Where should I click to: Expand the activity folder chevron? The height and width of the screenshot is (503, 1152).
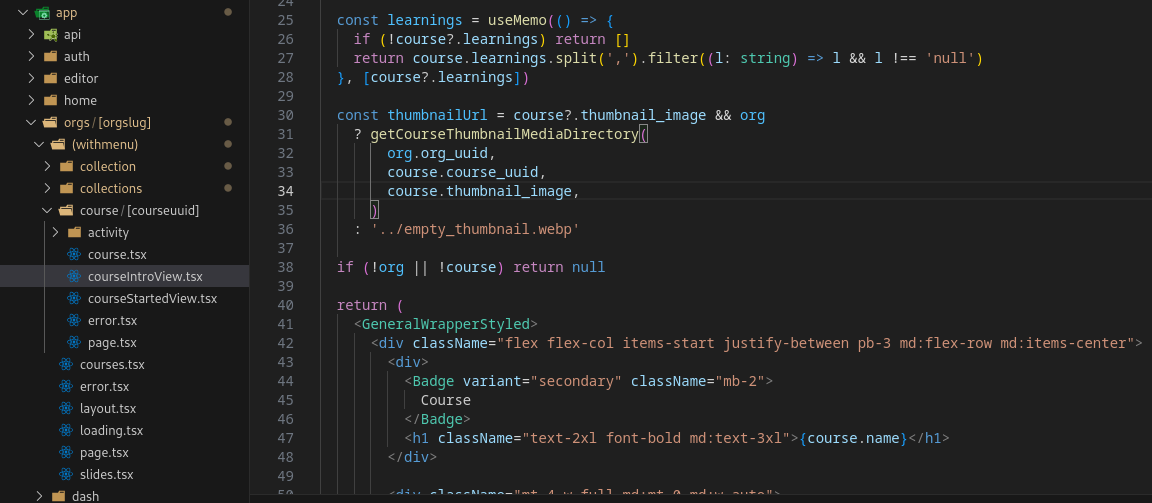(x=55, y=233)
